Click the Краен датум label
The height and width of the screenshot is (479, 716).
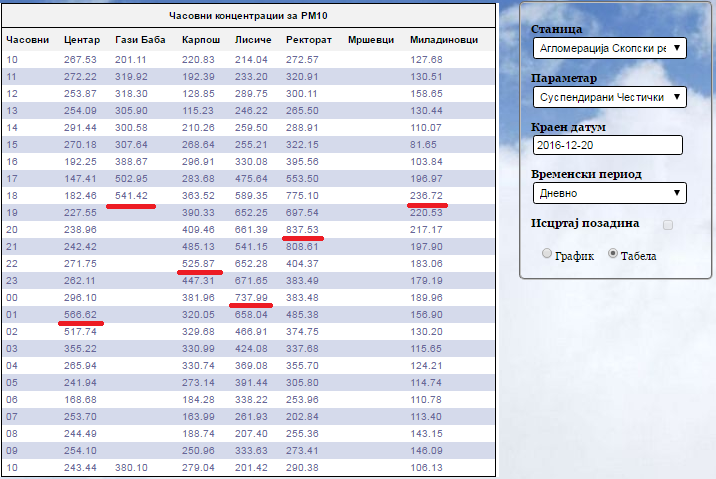[568, 127]
